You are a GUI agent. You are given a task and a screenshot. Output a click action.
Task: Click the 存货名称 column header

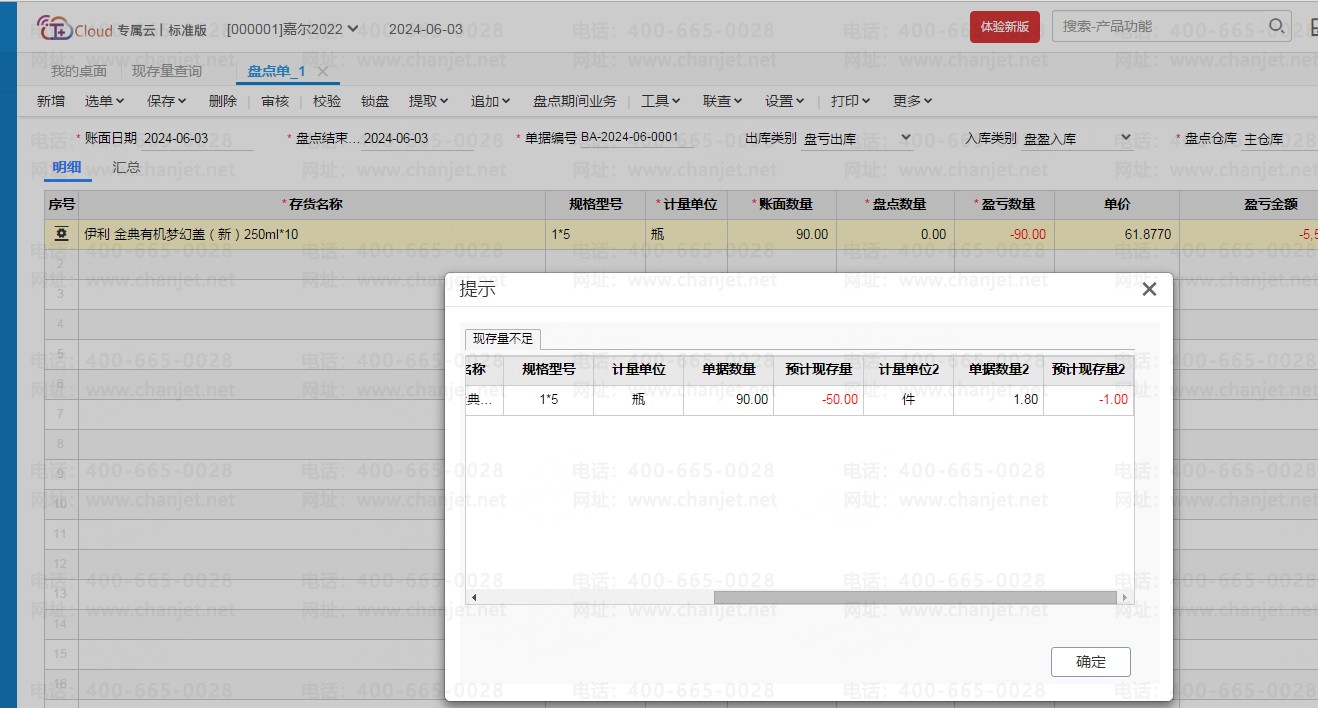tap(311, 204)
